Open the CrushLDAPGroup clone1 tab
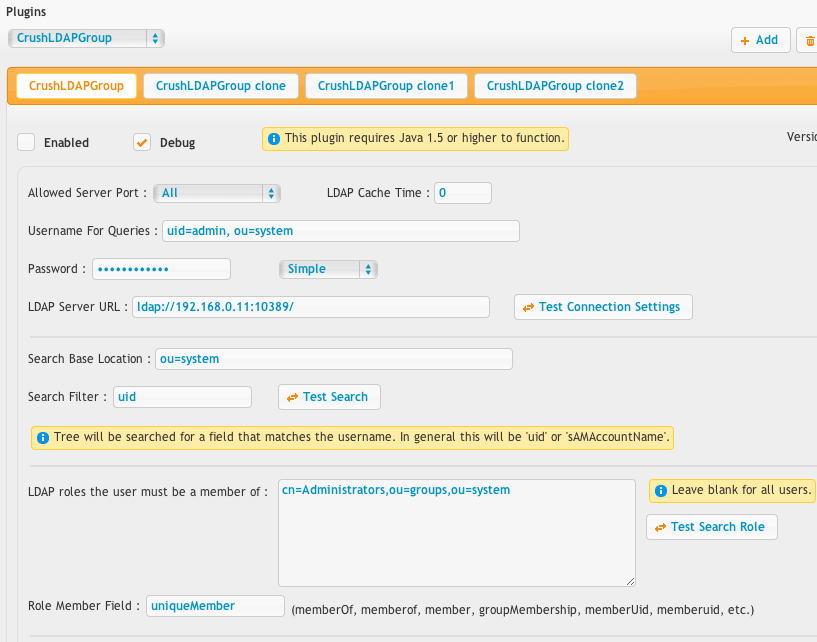The height and width of the screenshot is (642, 817). (x=386, y=86)
